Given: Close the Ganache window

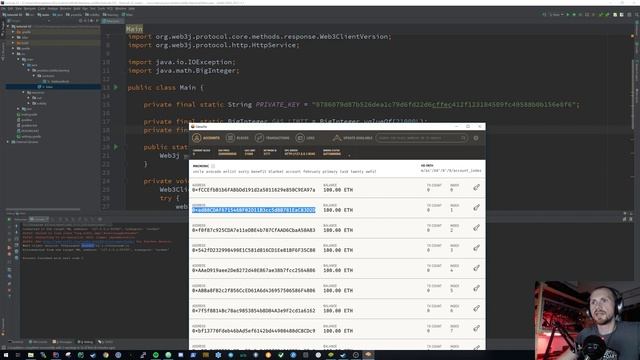Looking at the screenshot, I should (480, 127).
